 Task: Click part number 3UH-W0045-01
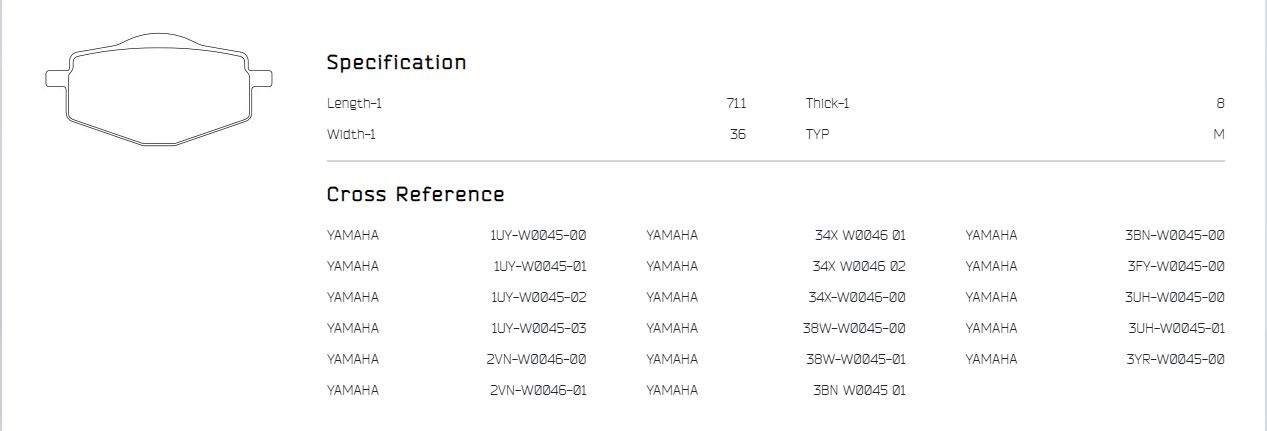tap(1177, 329)
